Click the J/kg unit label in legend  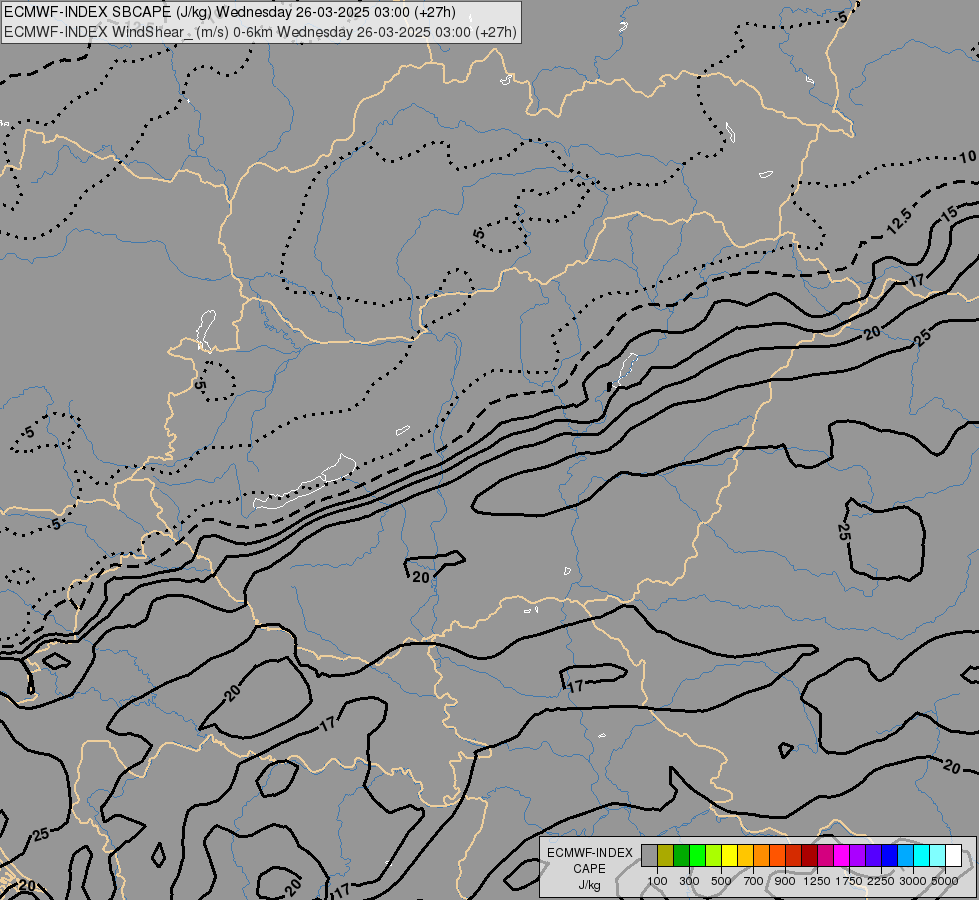point(589,885)
